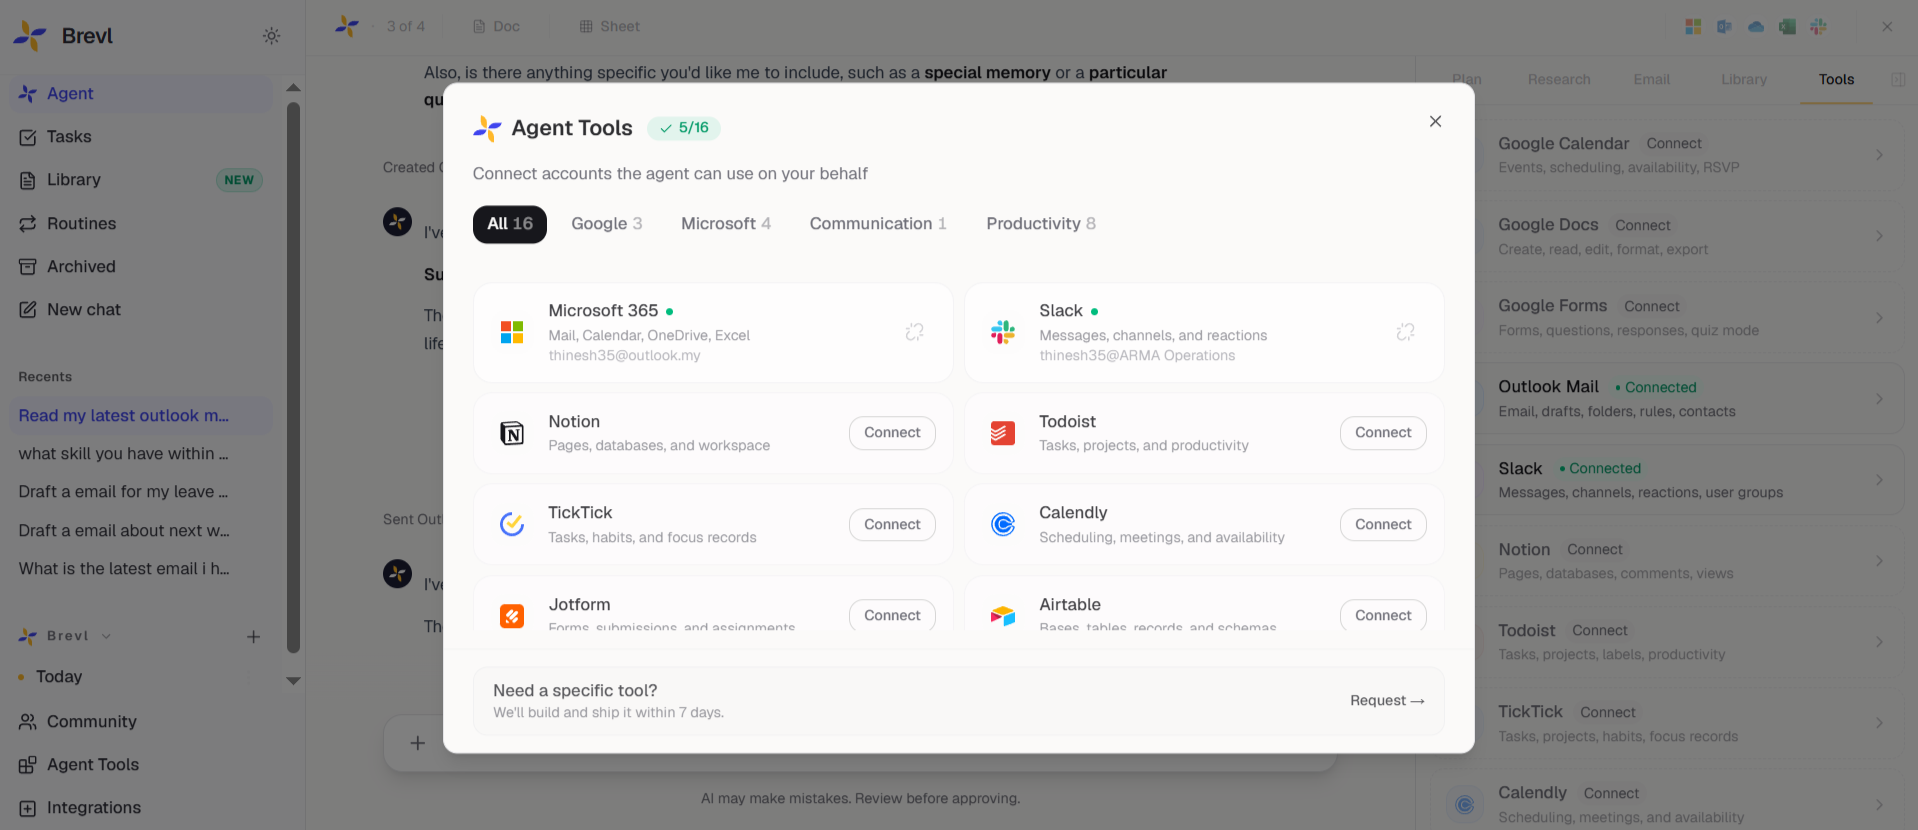
Task: Expand TickTick row chevron in Tools panel
Action: coord(1879,723)
